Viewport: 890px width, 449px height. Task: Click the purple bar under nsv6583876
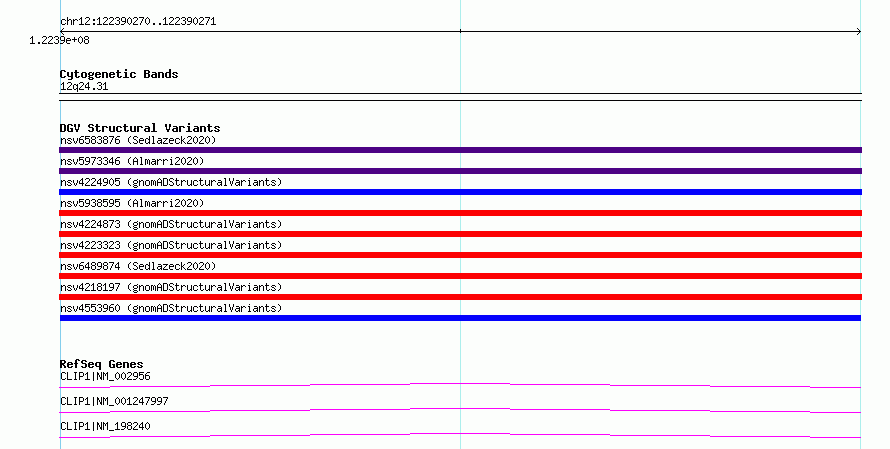tap(460, 150)
